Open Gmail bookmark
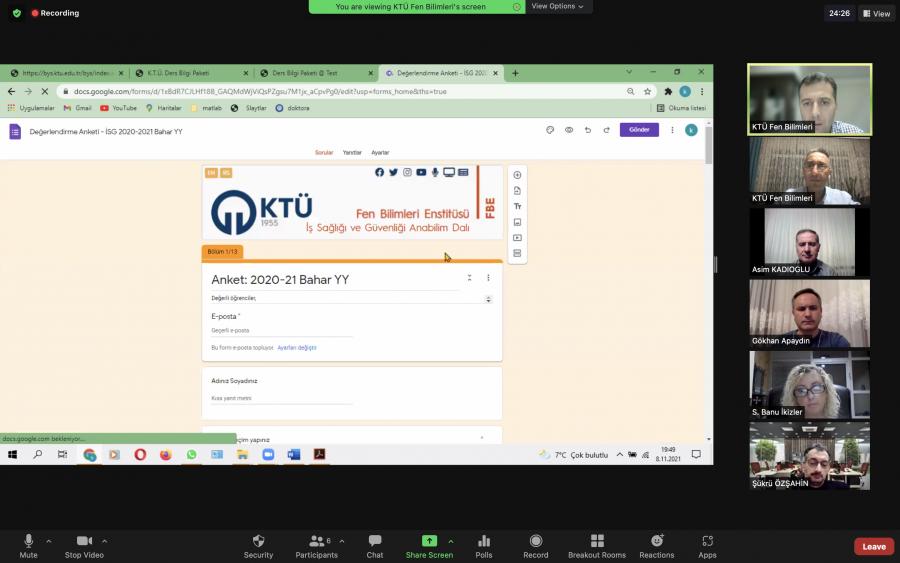 click(x=77, y=108)
